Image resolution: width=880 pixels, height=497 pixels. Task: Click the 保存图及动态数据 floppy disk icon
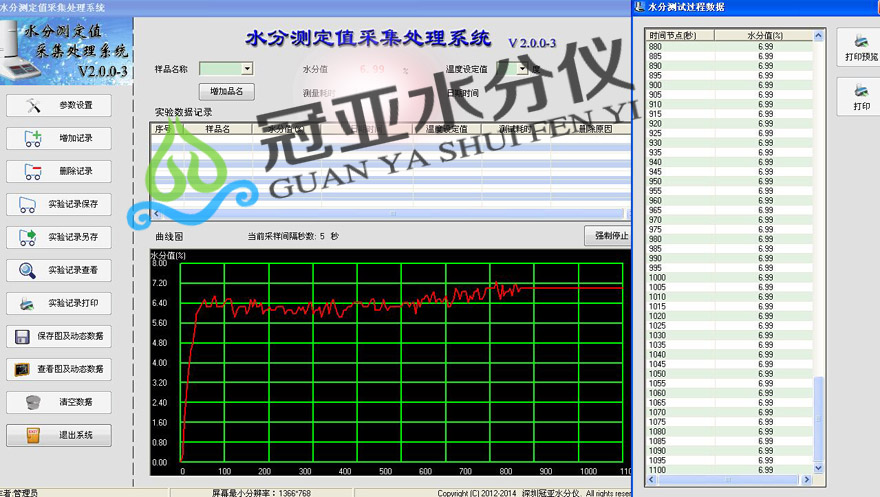coord(22,337)
